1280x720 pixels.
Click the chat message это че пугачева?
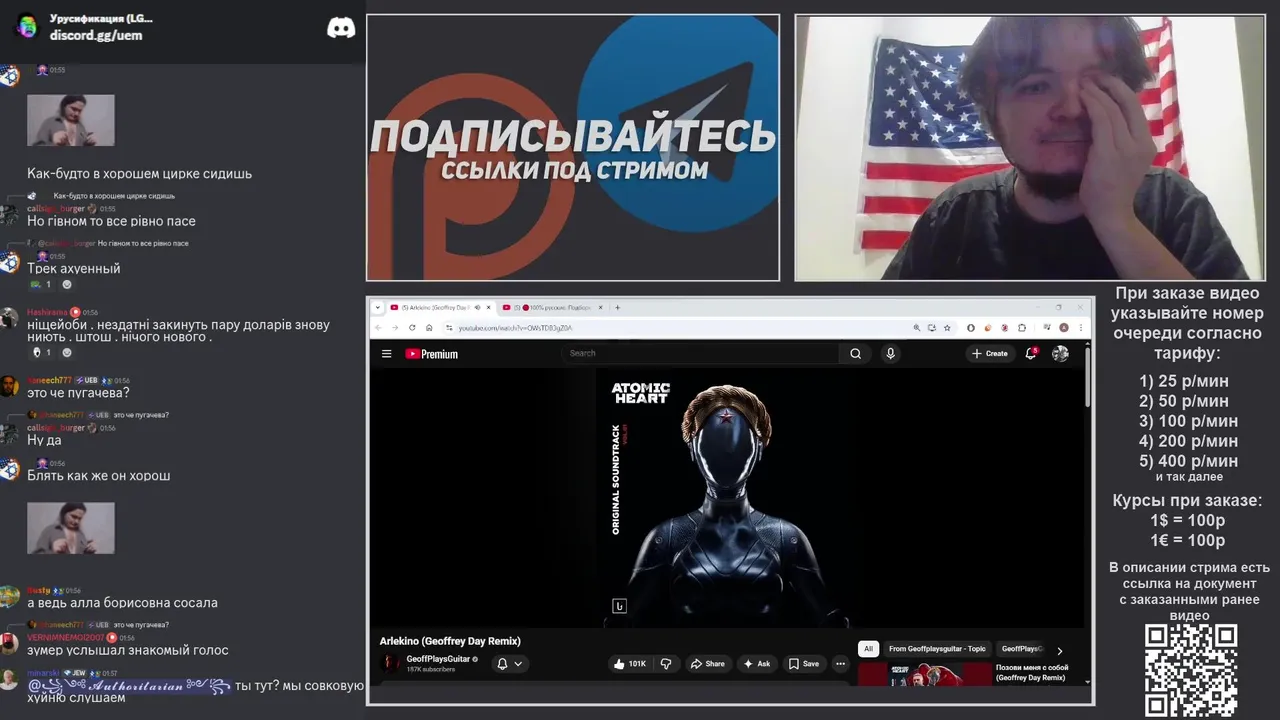[78, 392]
